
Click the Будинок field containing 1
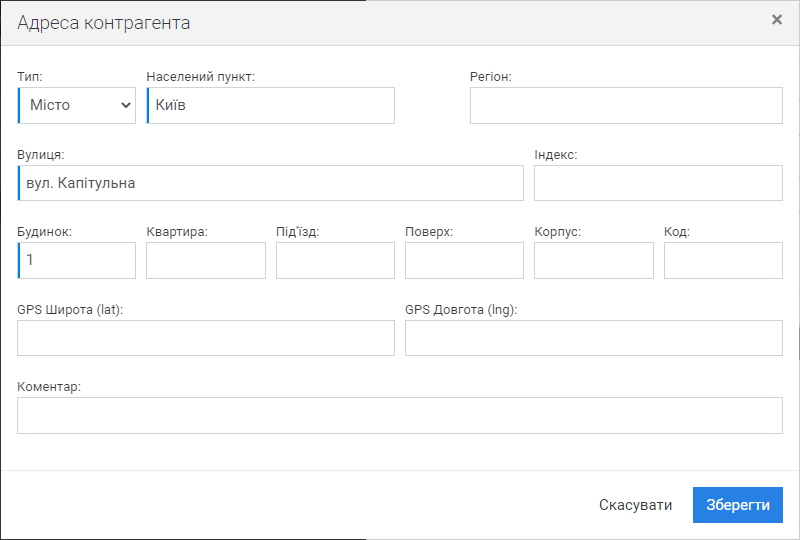pyautogui.click(x=77, y=260)
